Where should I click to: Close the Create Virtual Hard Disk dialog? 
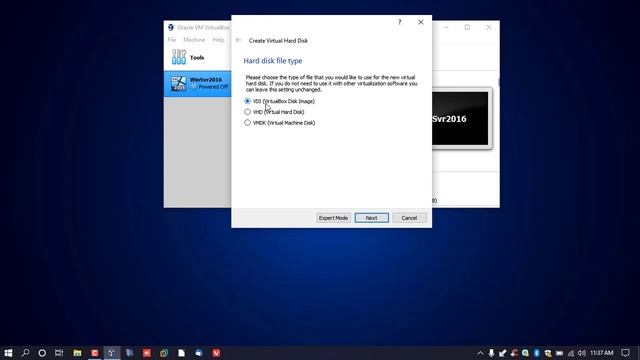pyautogui.click(x=420, y=22)
